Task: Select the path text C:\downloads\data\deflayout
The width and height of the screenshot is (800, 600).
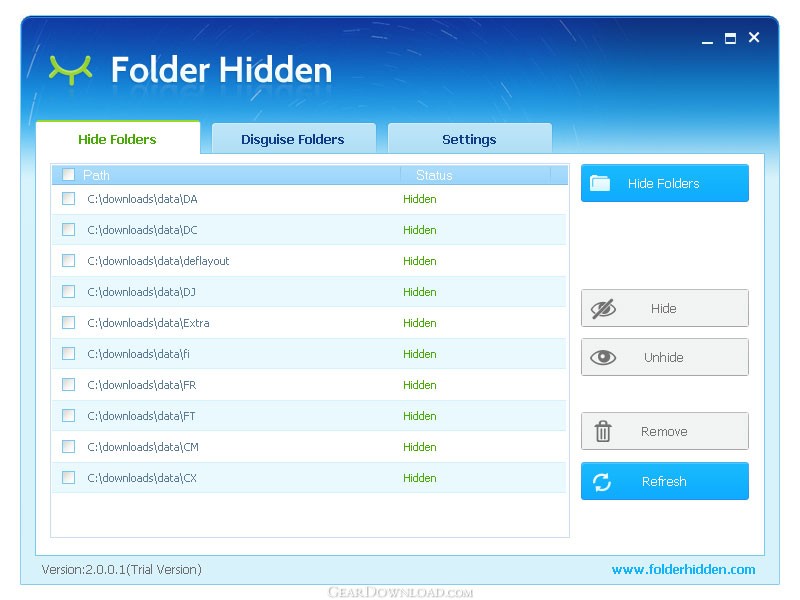Action: click(158, 261)
